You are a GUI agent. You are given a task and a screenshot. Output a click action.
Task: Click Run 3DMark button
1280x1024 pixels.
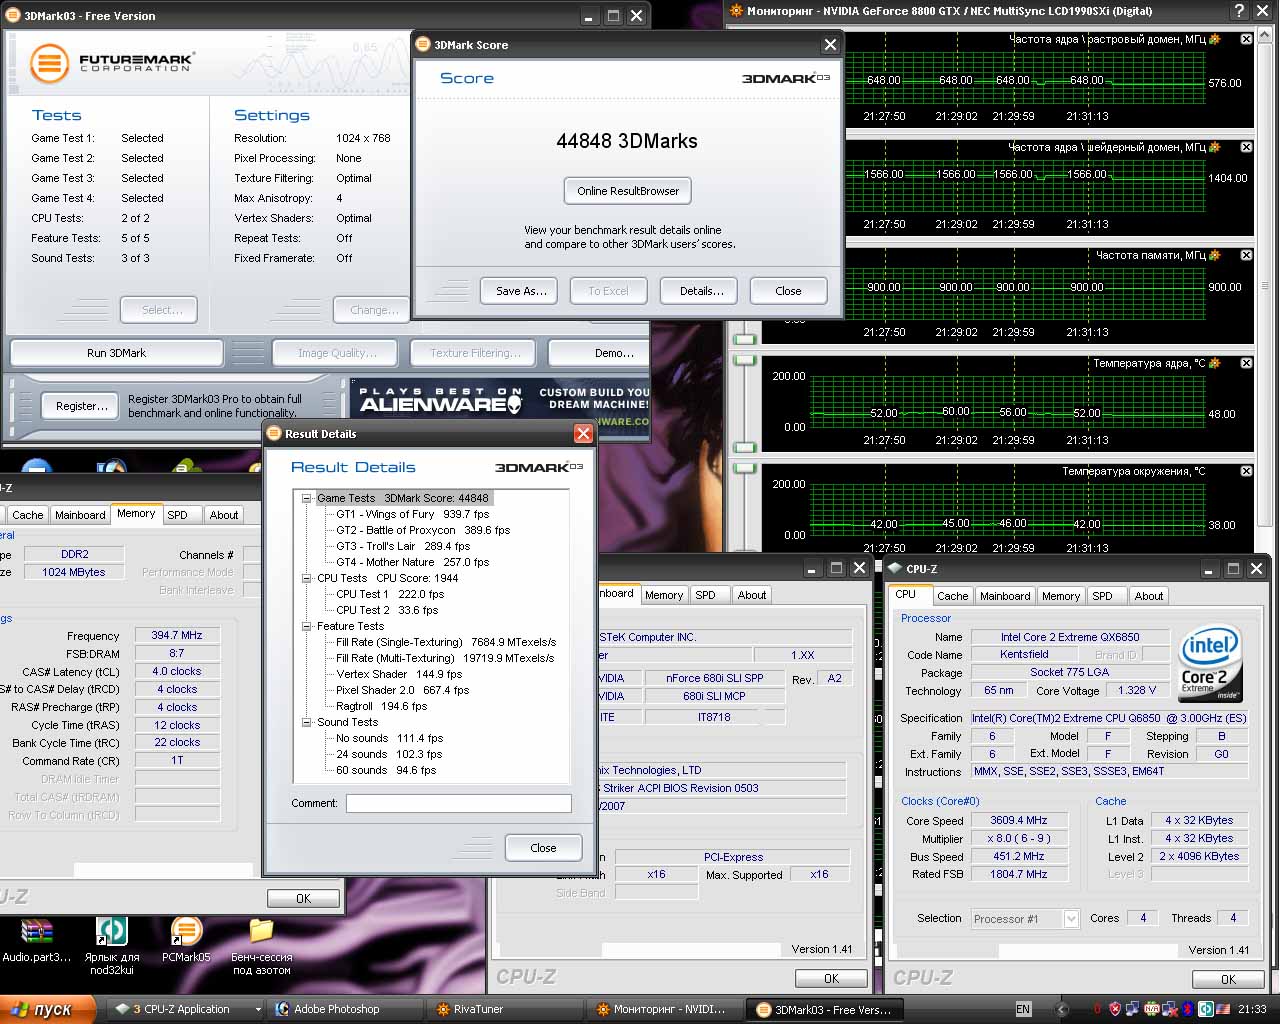[x=116, y=353]
